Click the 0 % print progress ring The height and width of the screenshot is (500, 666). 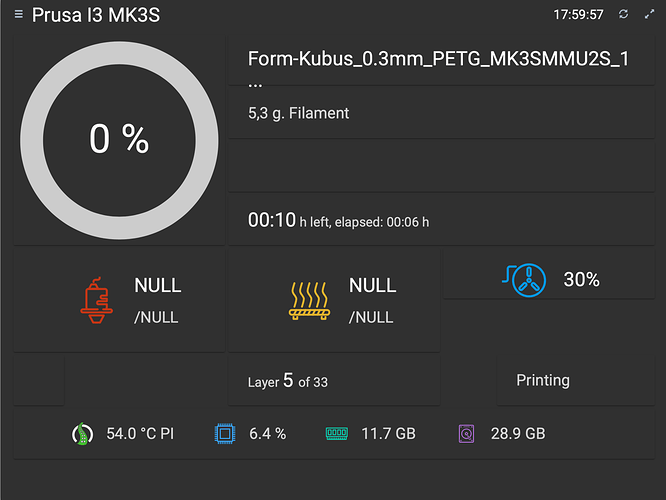tap(118, 140)
